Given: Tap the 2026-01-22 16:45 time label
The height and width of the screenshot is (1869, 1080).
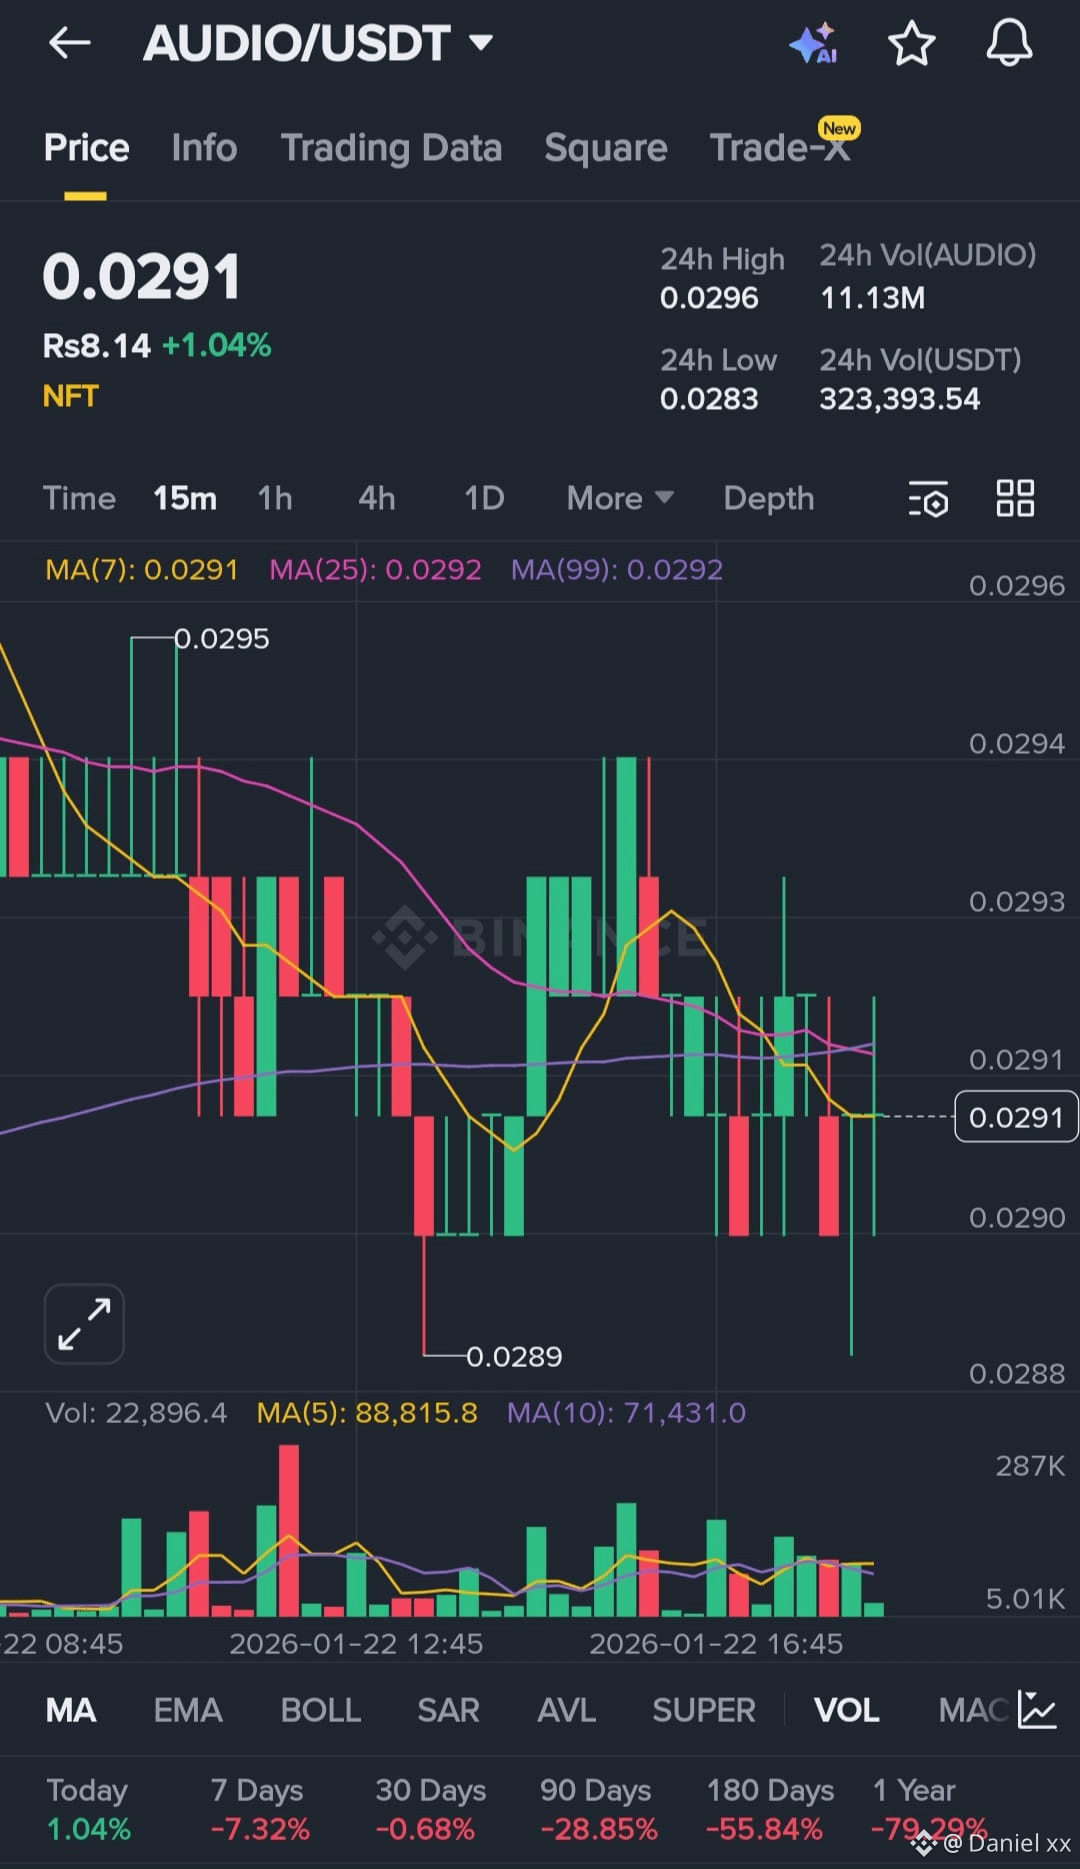Looking at the screenshot, I should [x=716, y=1644].
